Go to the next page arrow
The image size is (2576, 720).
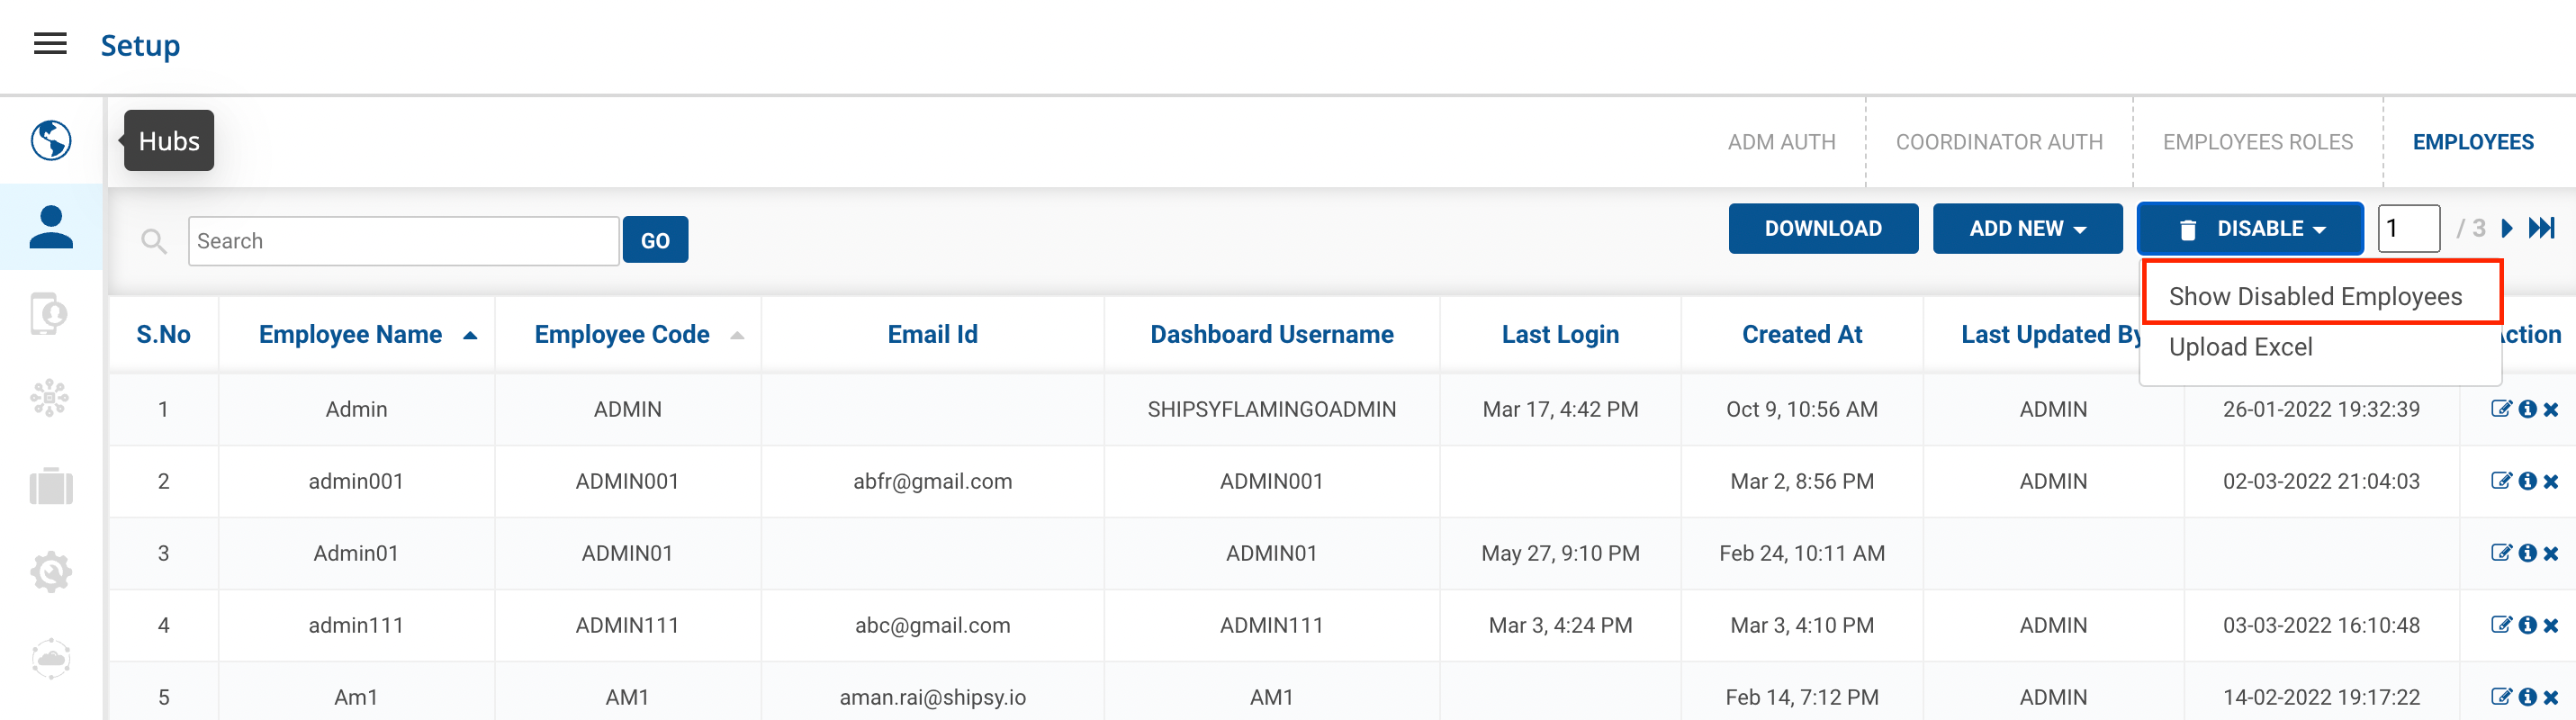click(2507, 228)
